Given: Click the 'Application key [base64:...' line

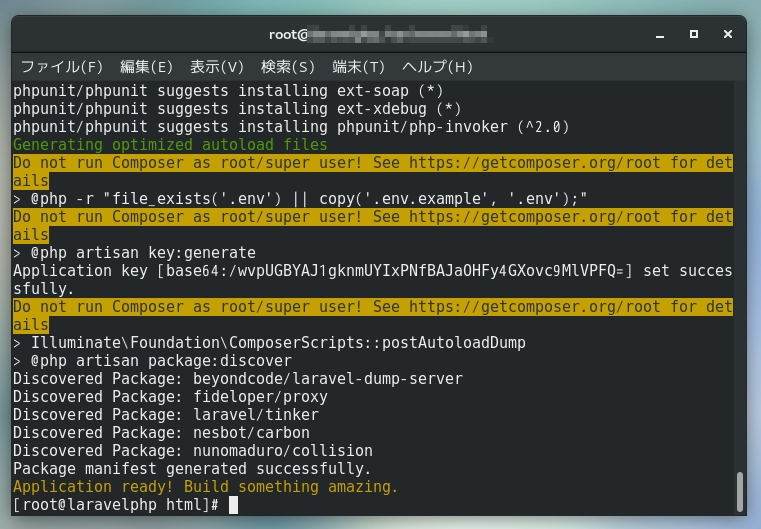Looking at the screenshot, I should click(373, 280).
